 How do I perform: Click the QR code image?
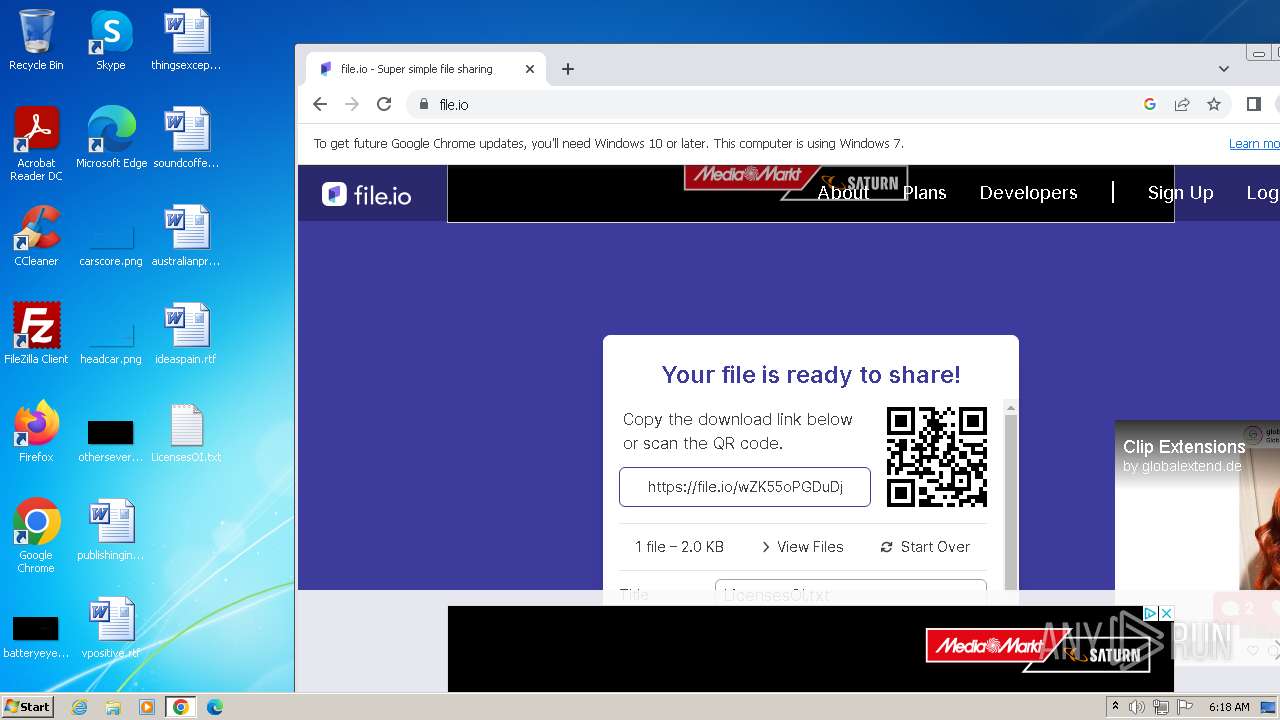[x=937, y=457]
